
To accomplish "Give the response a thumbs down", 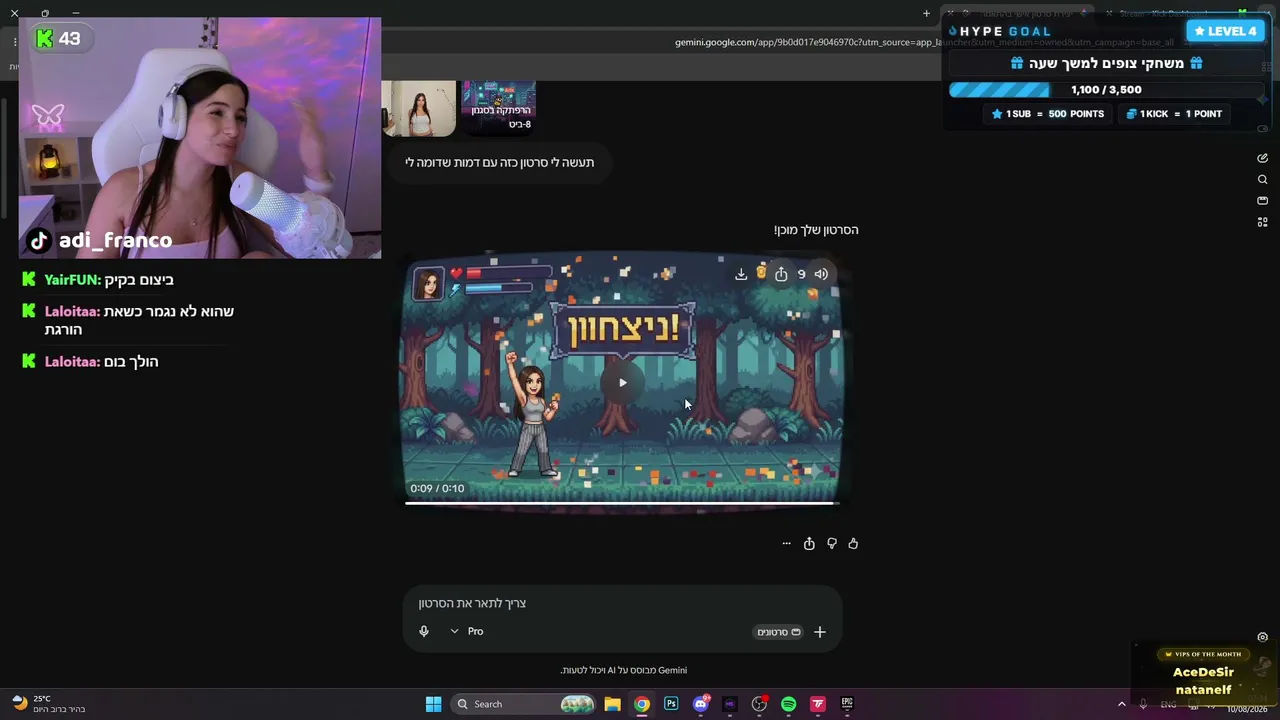I will click(x=831, y=544).
